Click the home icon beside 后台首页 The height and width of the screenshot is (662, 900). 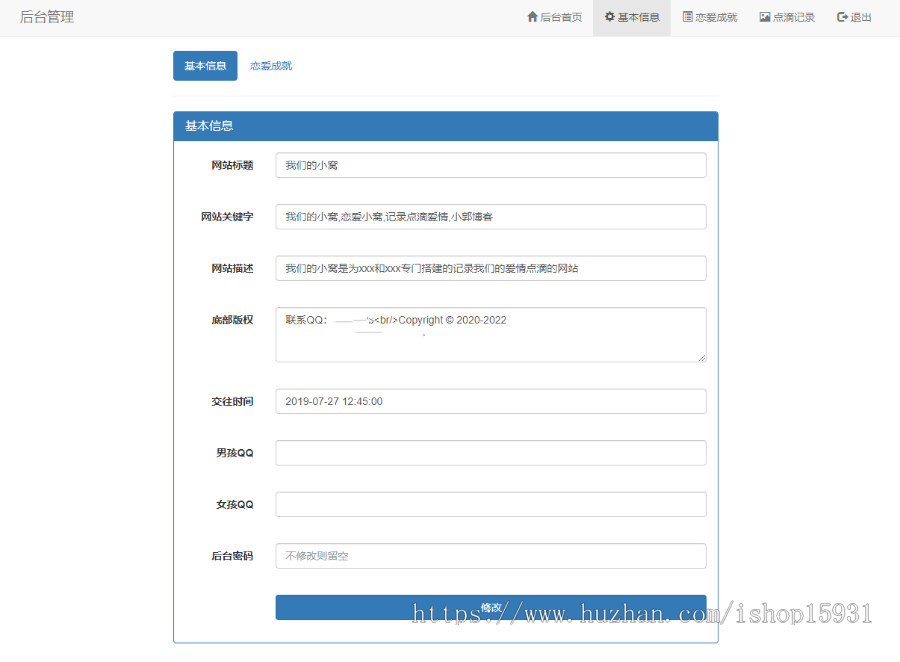(x=532, y=17)
